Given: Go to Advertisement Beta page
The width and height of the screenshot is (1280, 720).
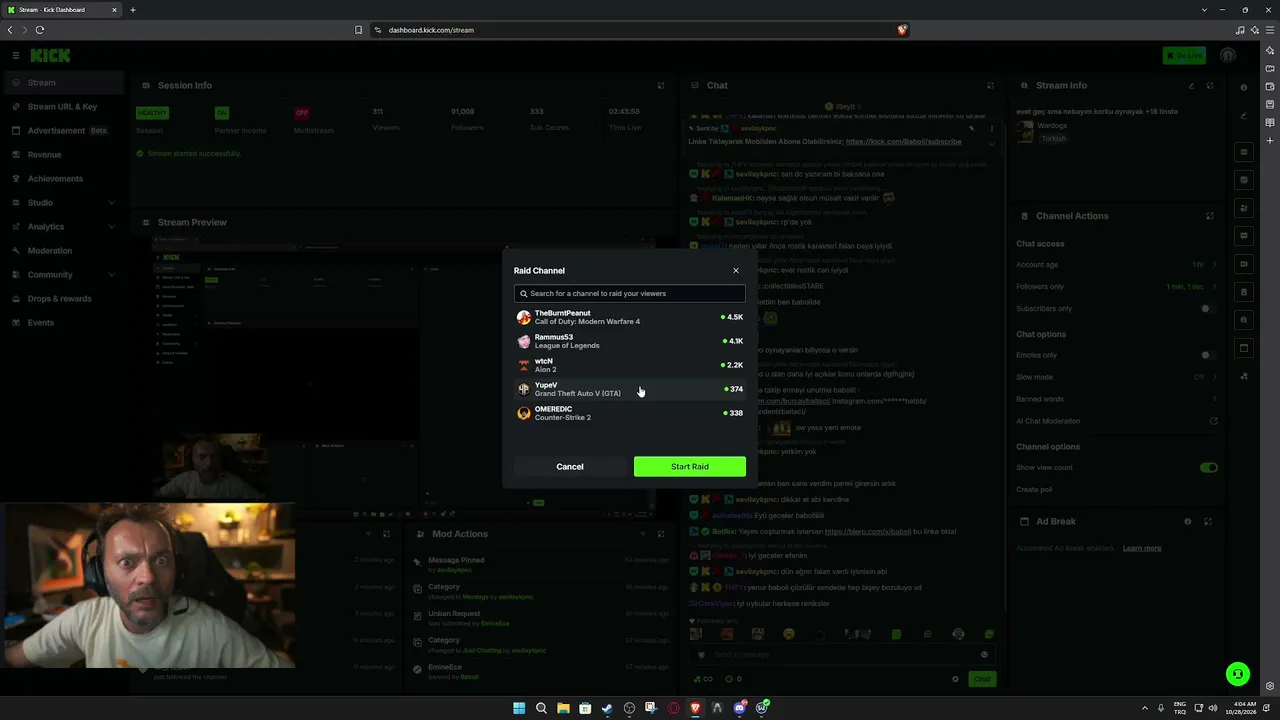Looking at the screenshot, I should pos(62,131).
